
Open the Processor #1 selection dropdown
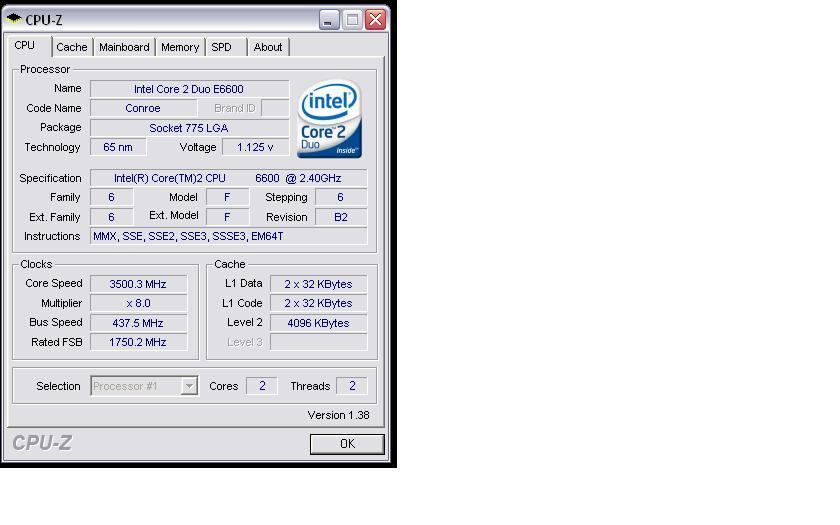tap(144, 386)
